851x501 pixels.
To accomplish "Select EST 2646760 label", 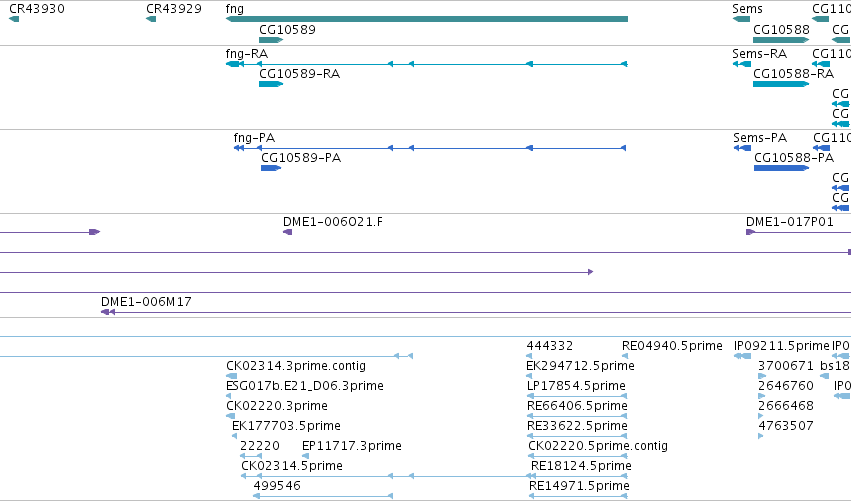I will click(786, 386).
